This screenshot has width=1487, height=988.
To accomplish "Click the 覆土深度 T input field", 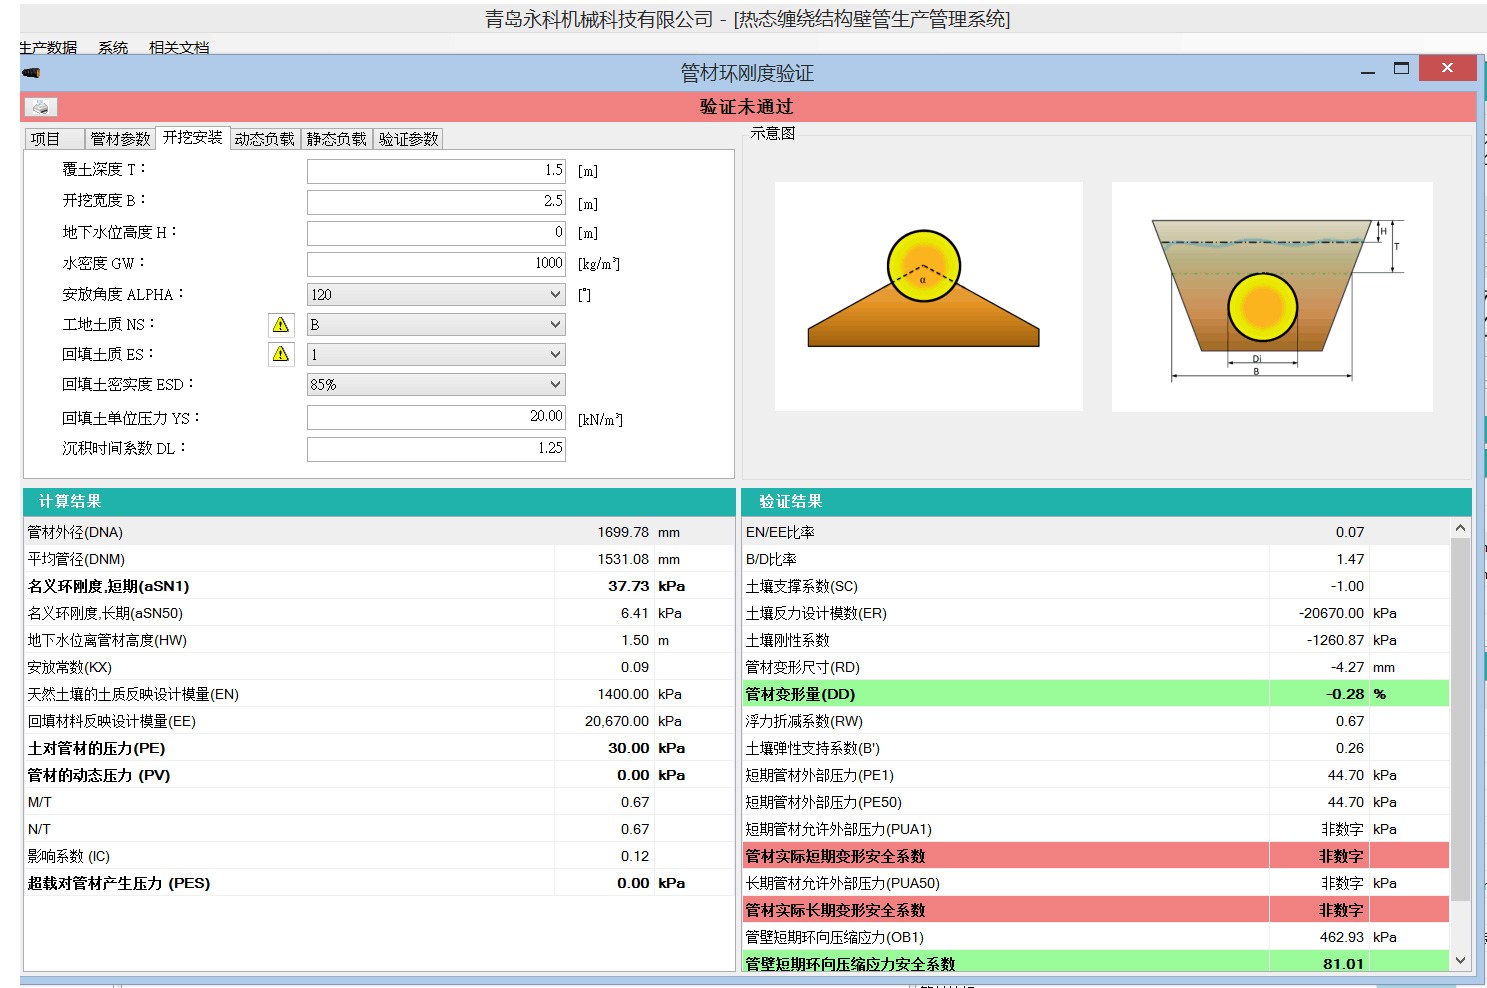I will coord(436,171).
